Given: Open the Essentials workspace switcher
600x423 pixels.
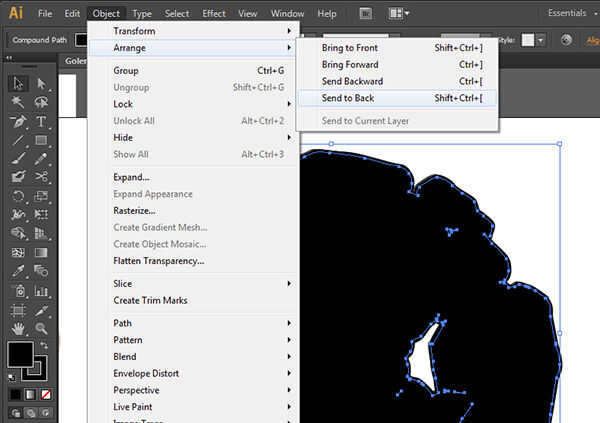Looking at the screenshot, I should point(572,13).
